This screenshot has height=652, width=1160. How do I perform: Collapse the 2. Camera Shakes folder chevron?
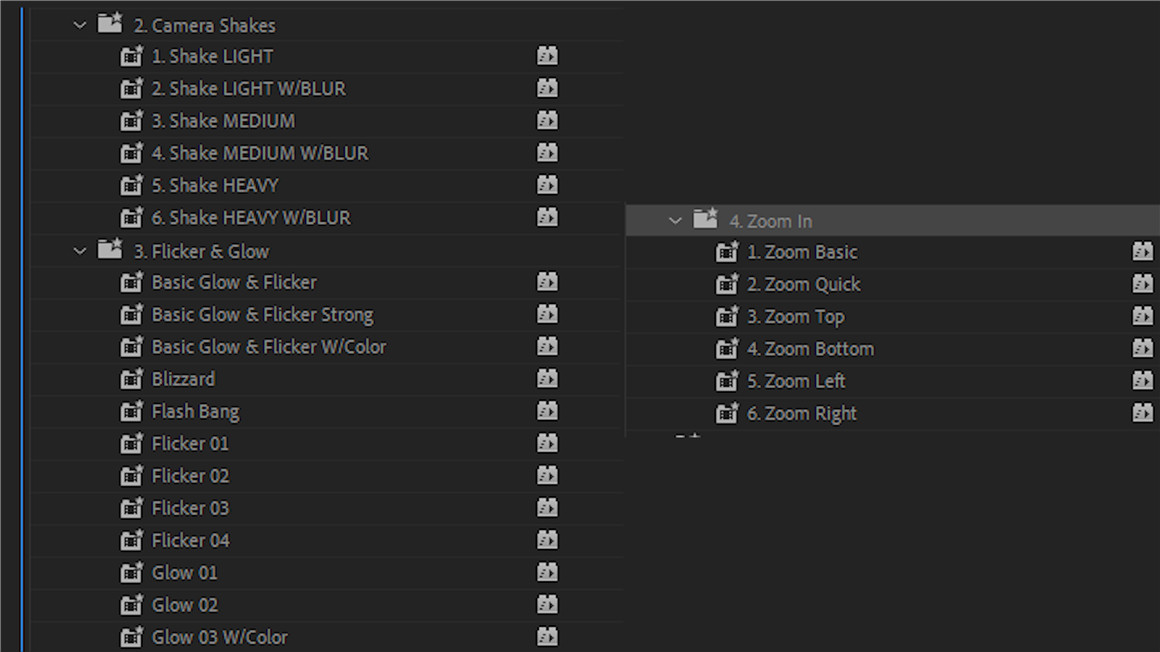coord(80,25)
